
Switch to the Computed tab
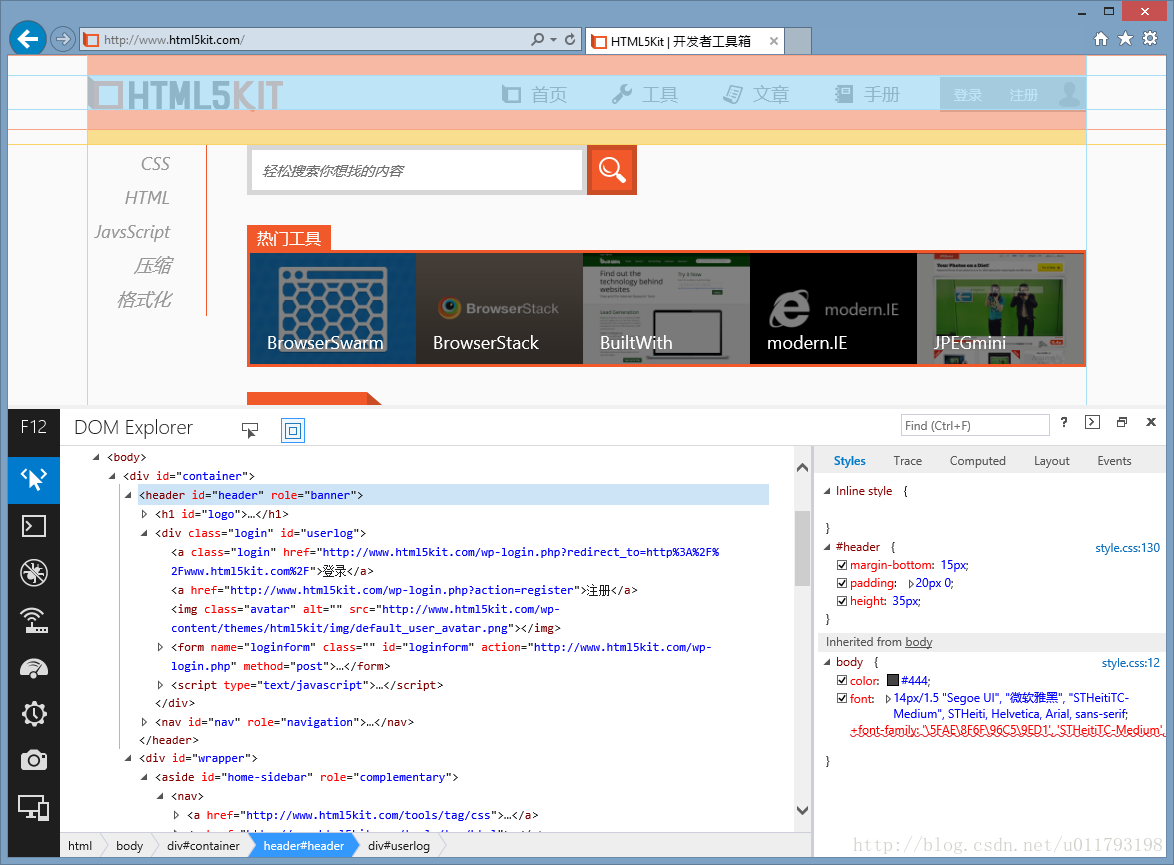(x=978, y=461)
